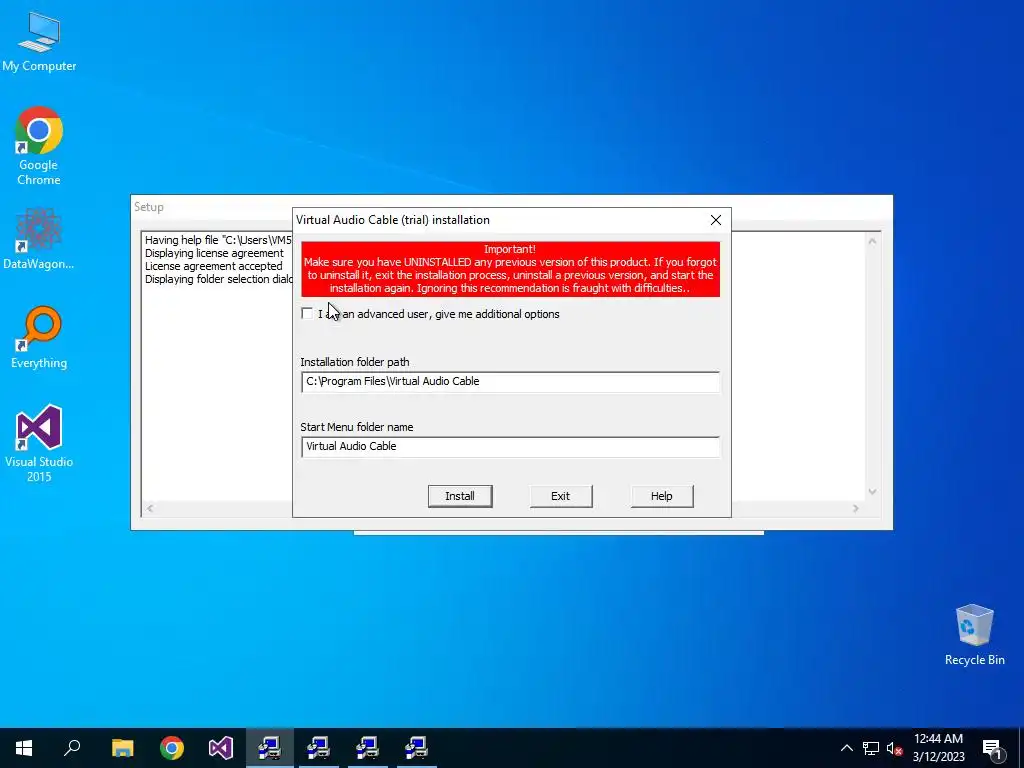
Task: Open the Windows Start menu
Action: pos(24,748)
